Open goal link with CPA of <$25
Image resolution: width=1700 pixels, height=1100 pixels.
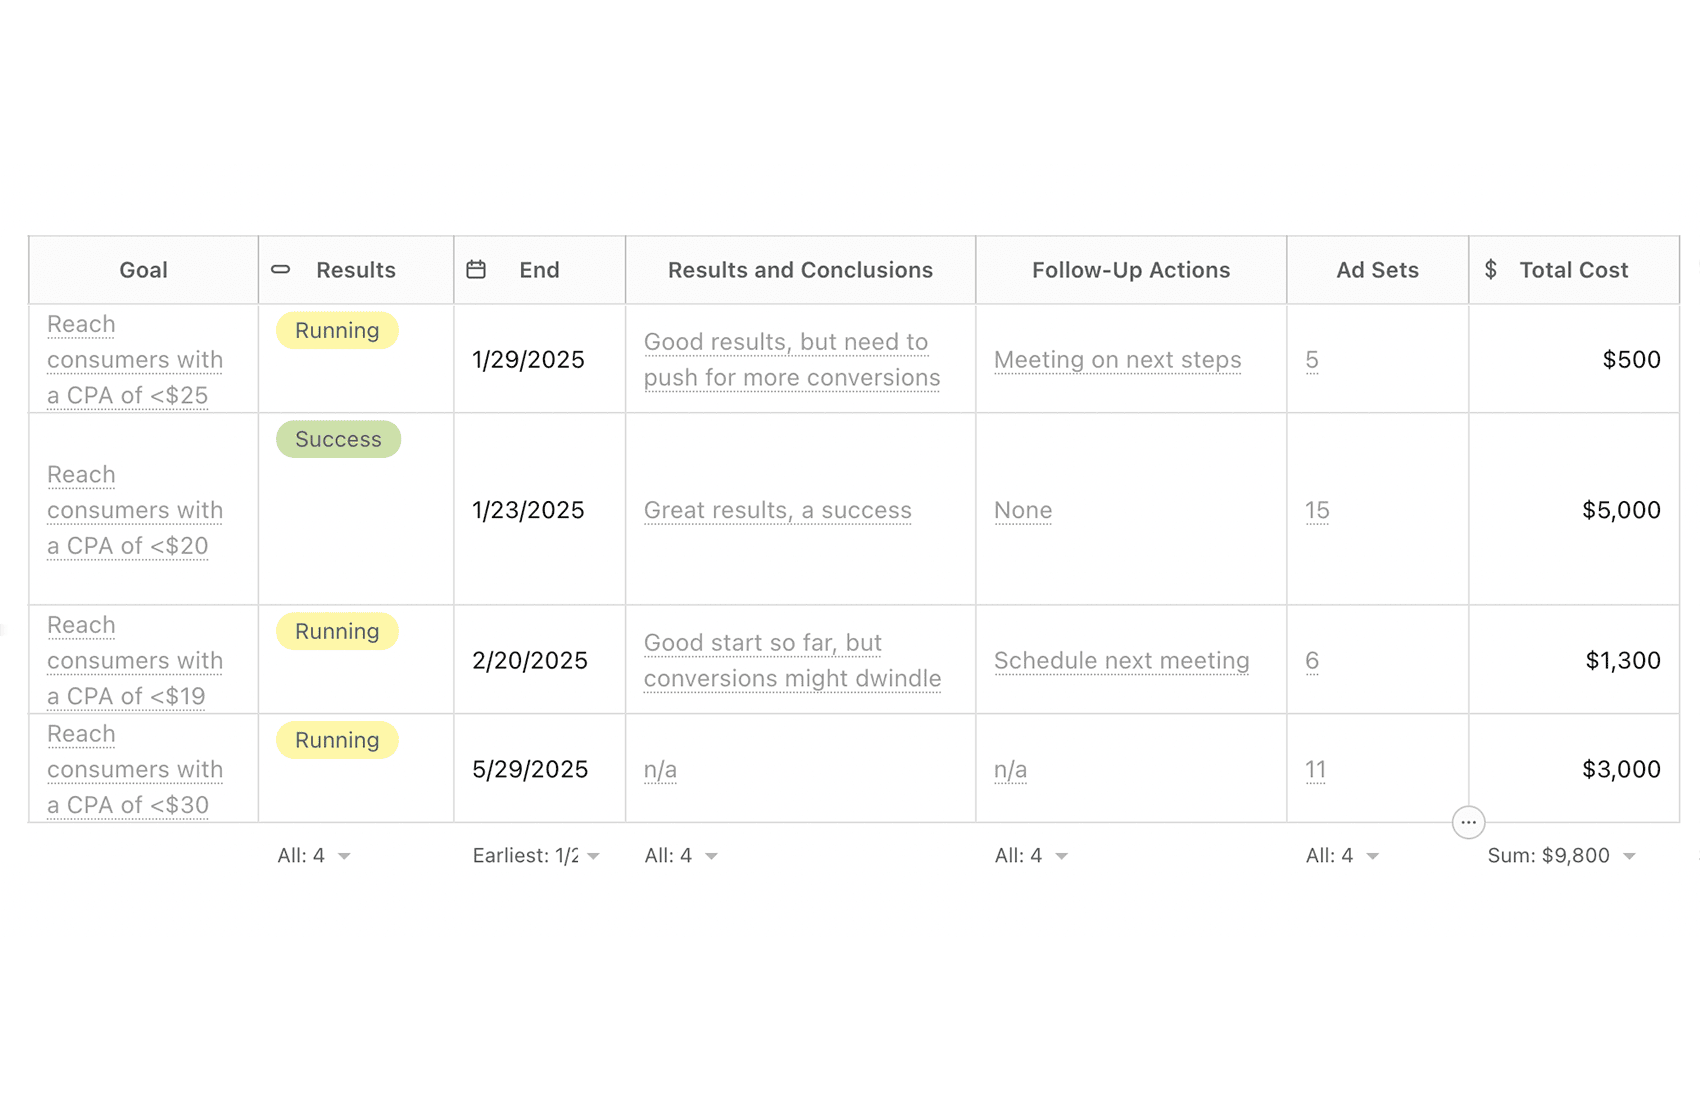coord(134,360)
